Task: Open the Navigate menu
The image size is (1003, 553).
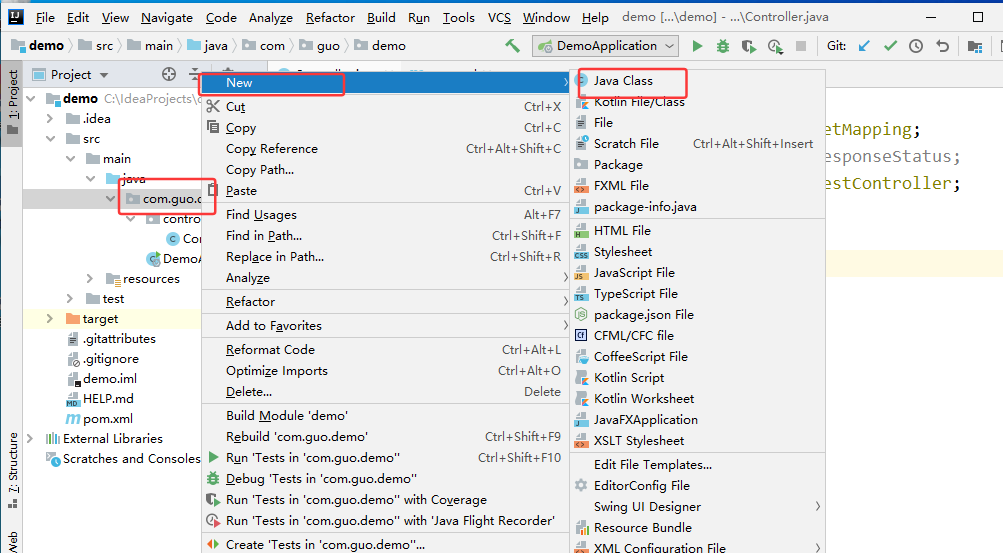Action: 167,17
